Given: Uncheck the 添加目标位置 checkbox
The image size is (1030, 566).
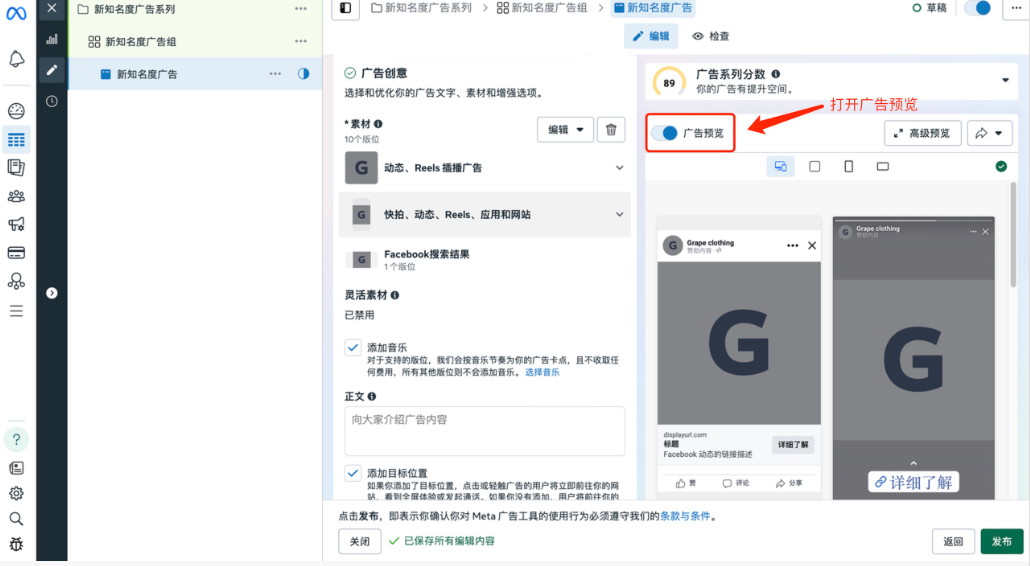Looking at the screenshot, I should pos(353,473).
